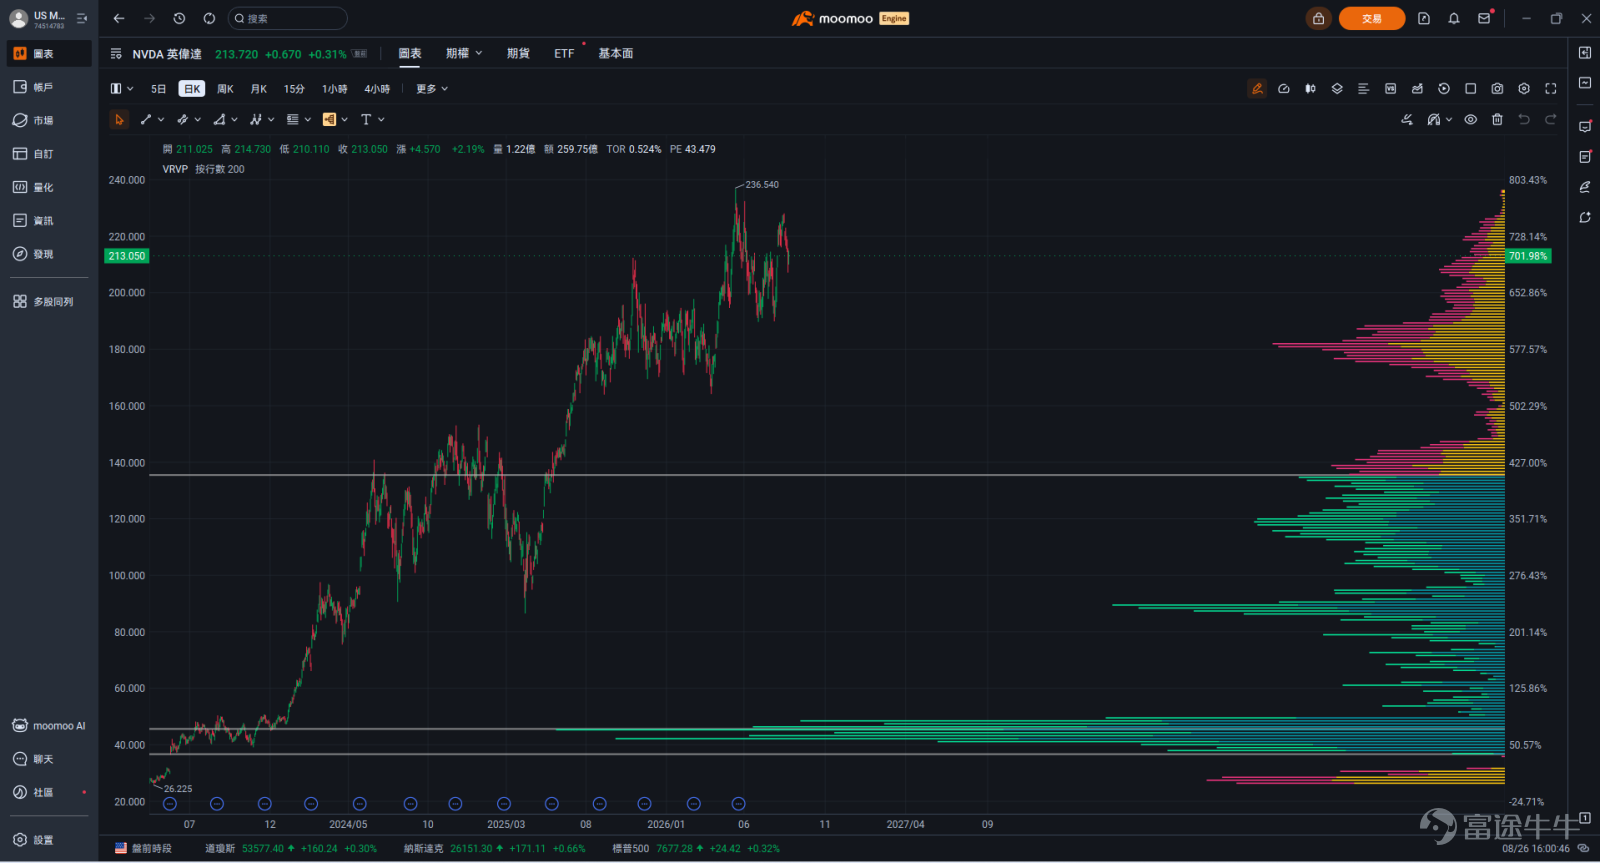
Task: Delete all drawings with trash icon
Action: (x=1497, y=119)
